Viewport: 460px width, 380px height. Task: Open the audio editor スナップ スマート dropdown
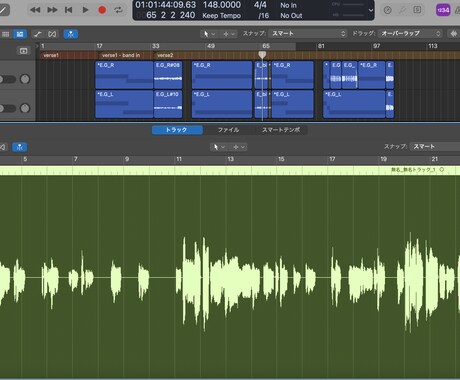click(436, 146)
